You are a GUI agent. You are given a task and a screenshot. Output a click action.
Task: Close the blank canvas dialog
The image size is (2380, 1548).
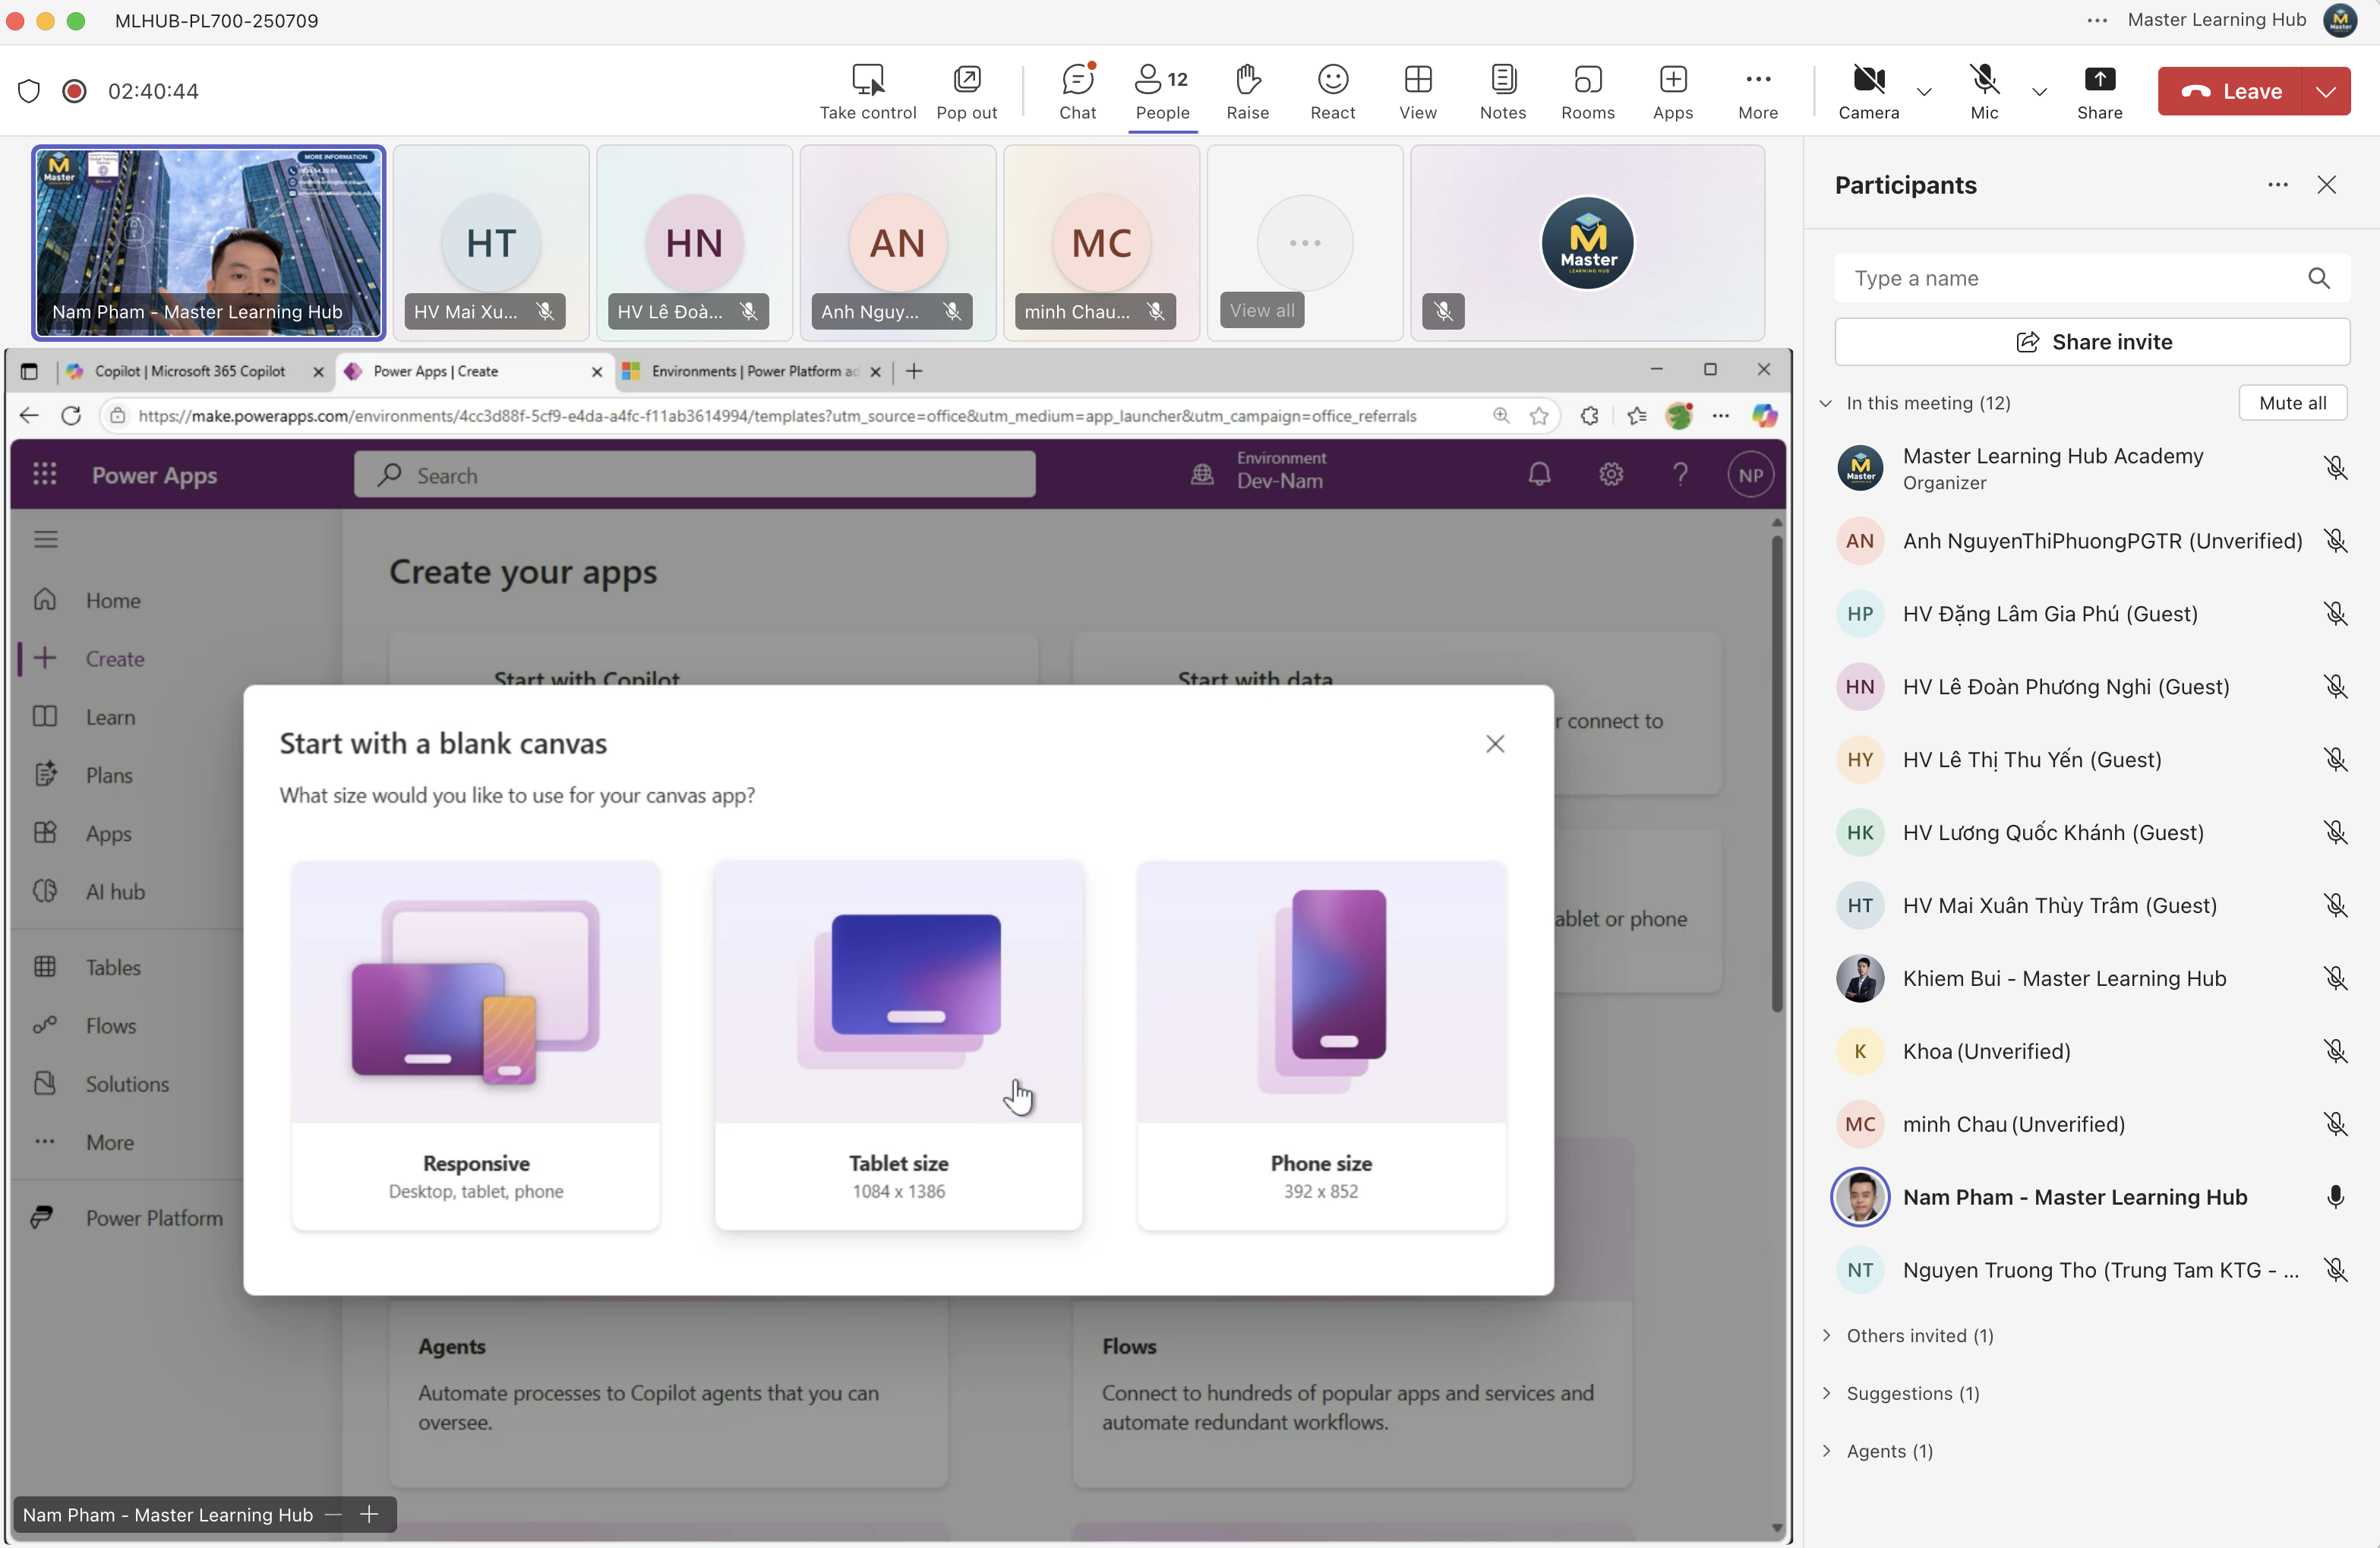(1495, 743)
